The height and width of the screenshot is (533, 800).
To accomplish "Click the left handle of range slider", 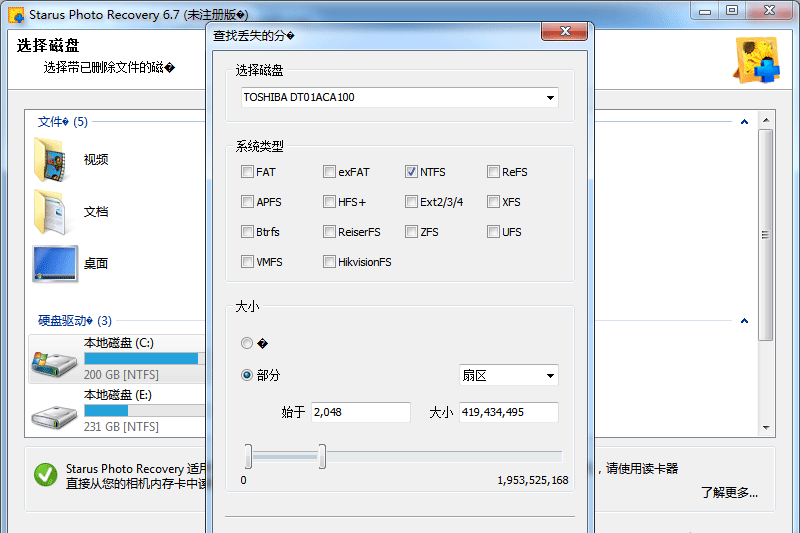I will pos(248,456).
